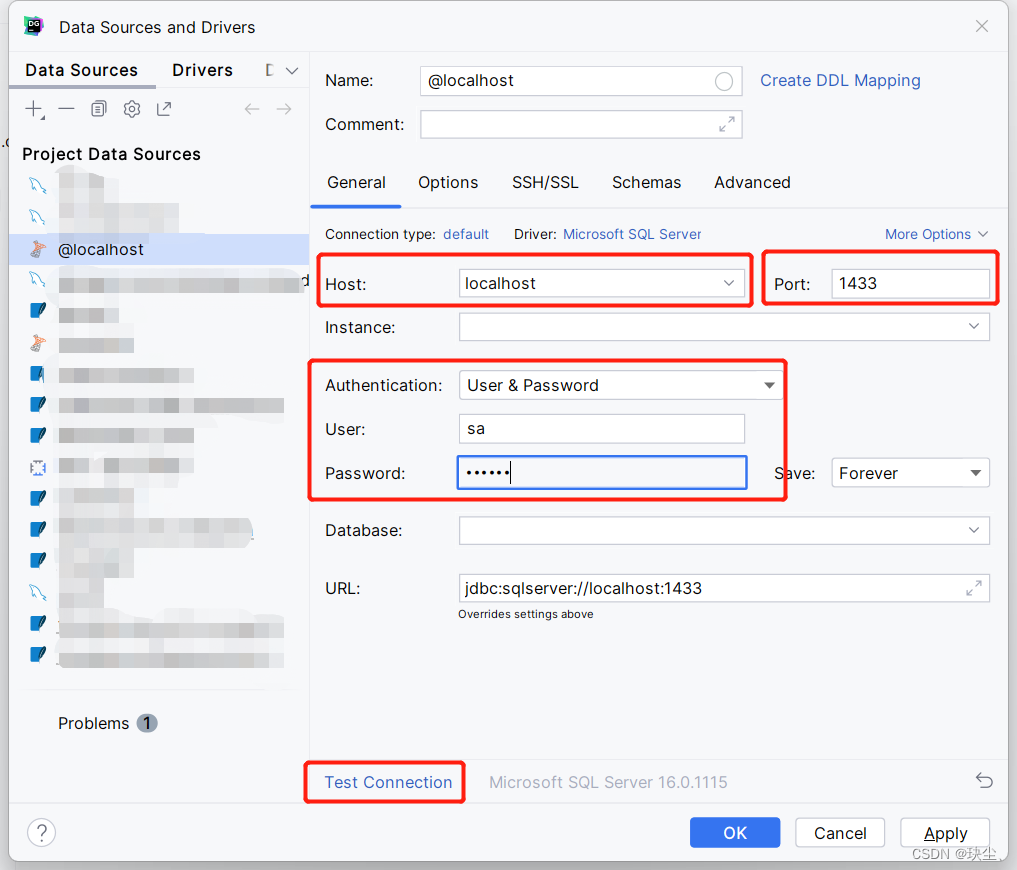Click inside the Password input field
Image resolution: width=1017 pixels, height=870 pixels.
click(x=601, y=472)
